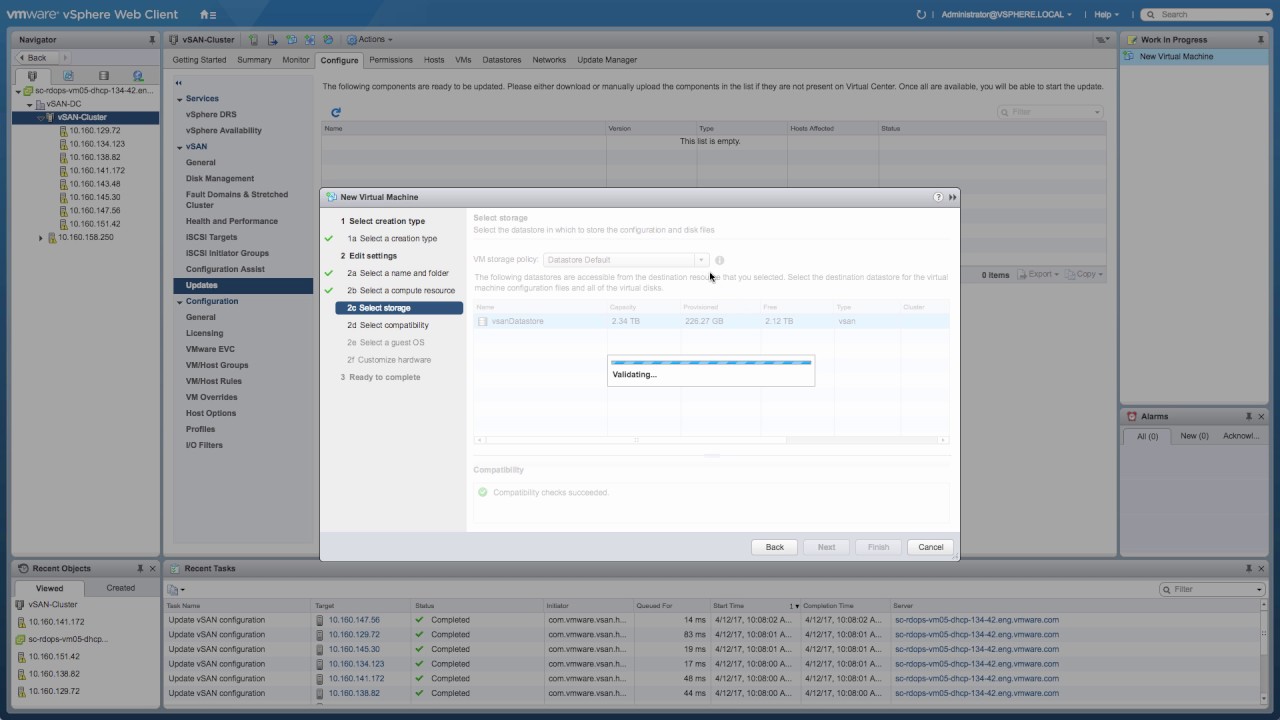Image resolution: width=1280 pixels, height=720 pixels.
Task: Open VM storage policy dropdown
Action: (x=625, y=260)
